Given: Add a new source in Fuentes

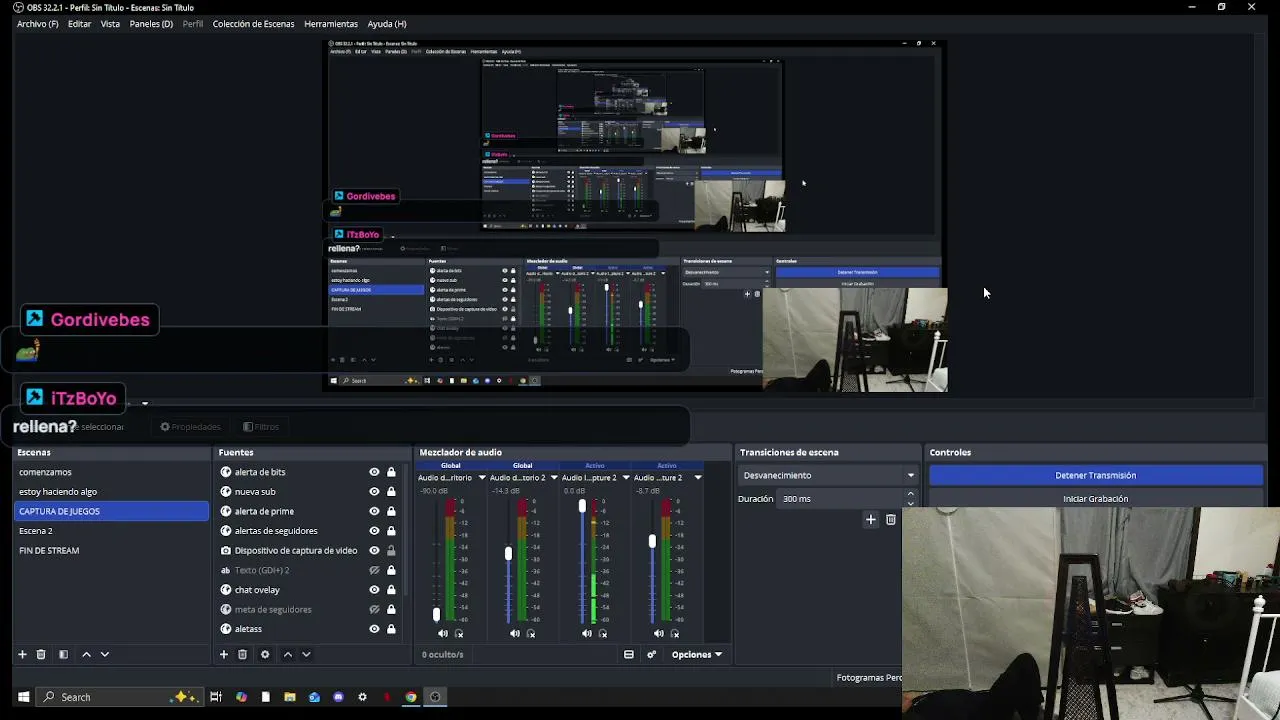Looking at the screenshot, I should coord(223,654).
